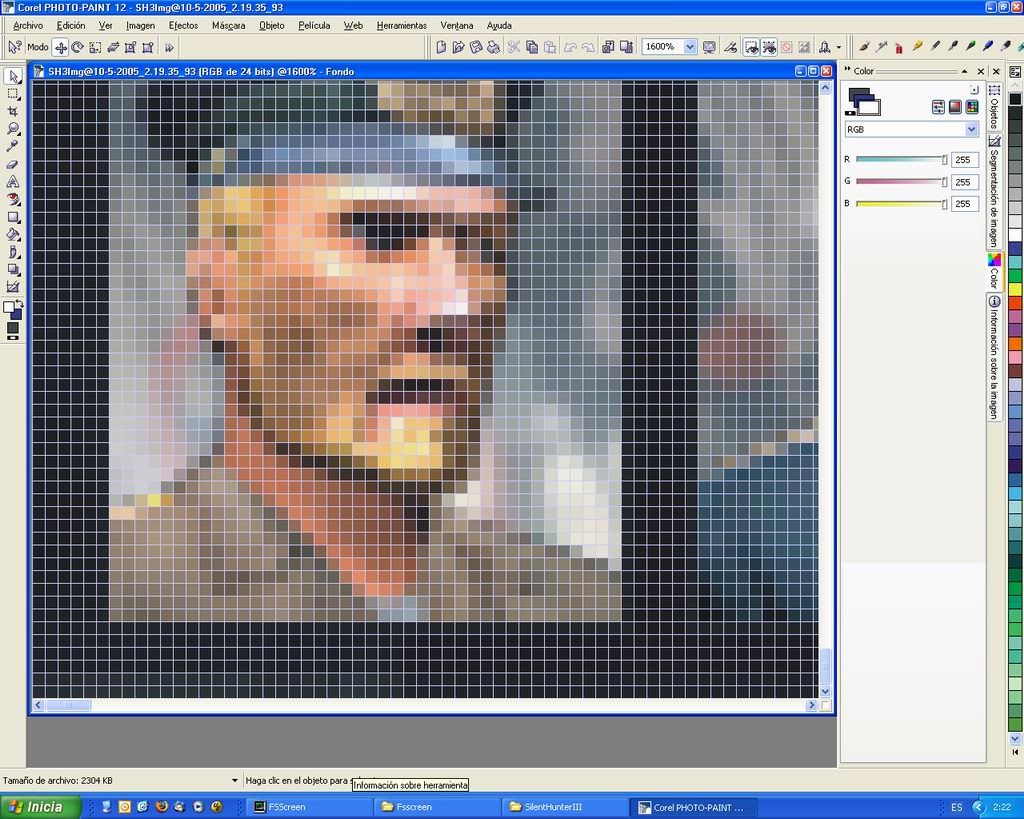The image size is (1024, 819).
Task: Adjust the R color slider
Action: [x=901, y=159]
